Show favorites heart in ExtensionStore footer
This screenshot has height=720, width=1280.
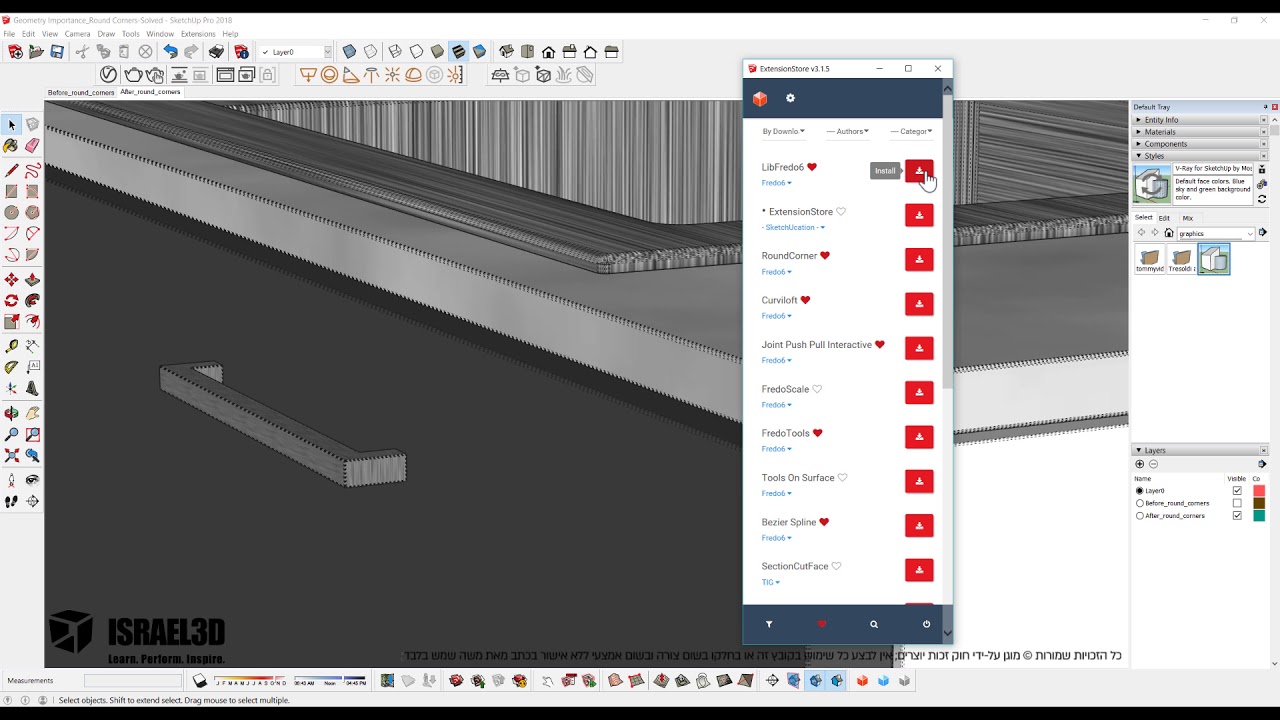pyautogui.click(x=822, y=624)
